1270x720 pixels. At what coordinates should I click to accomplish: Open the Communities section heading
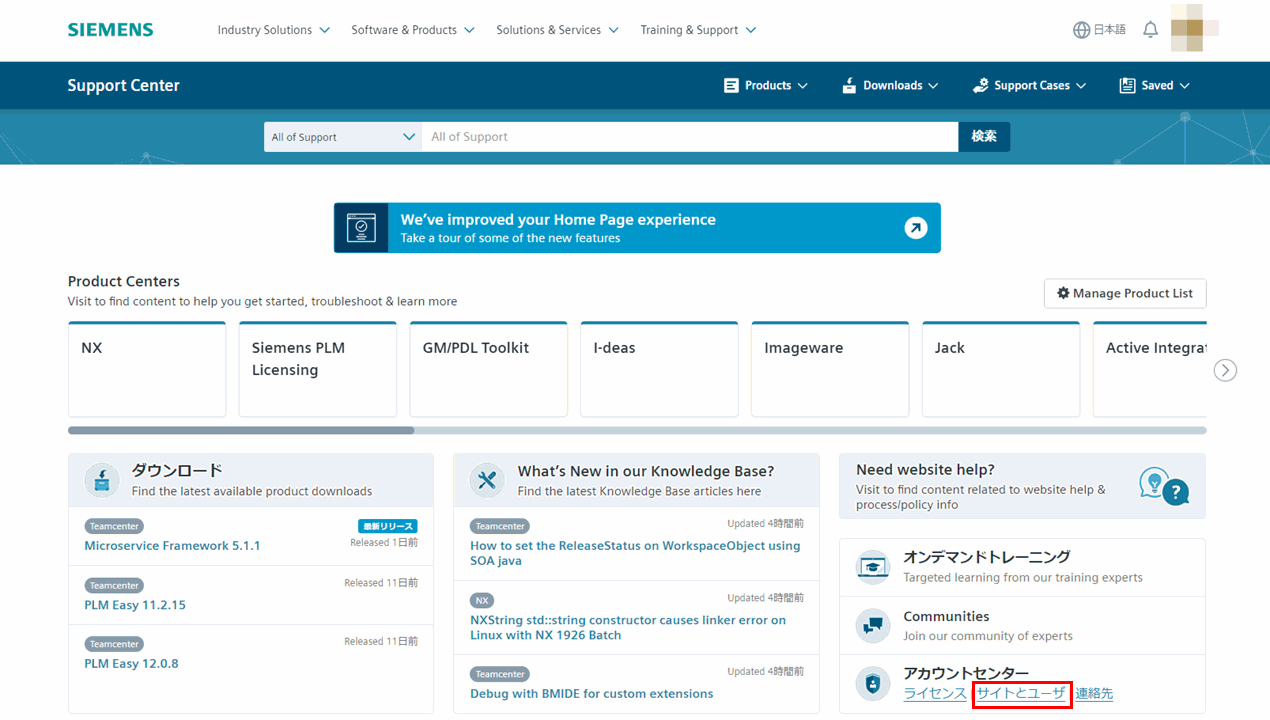946,616
